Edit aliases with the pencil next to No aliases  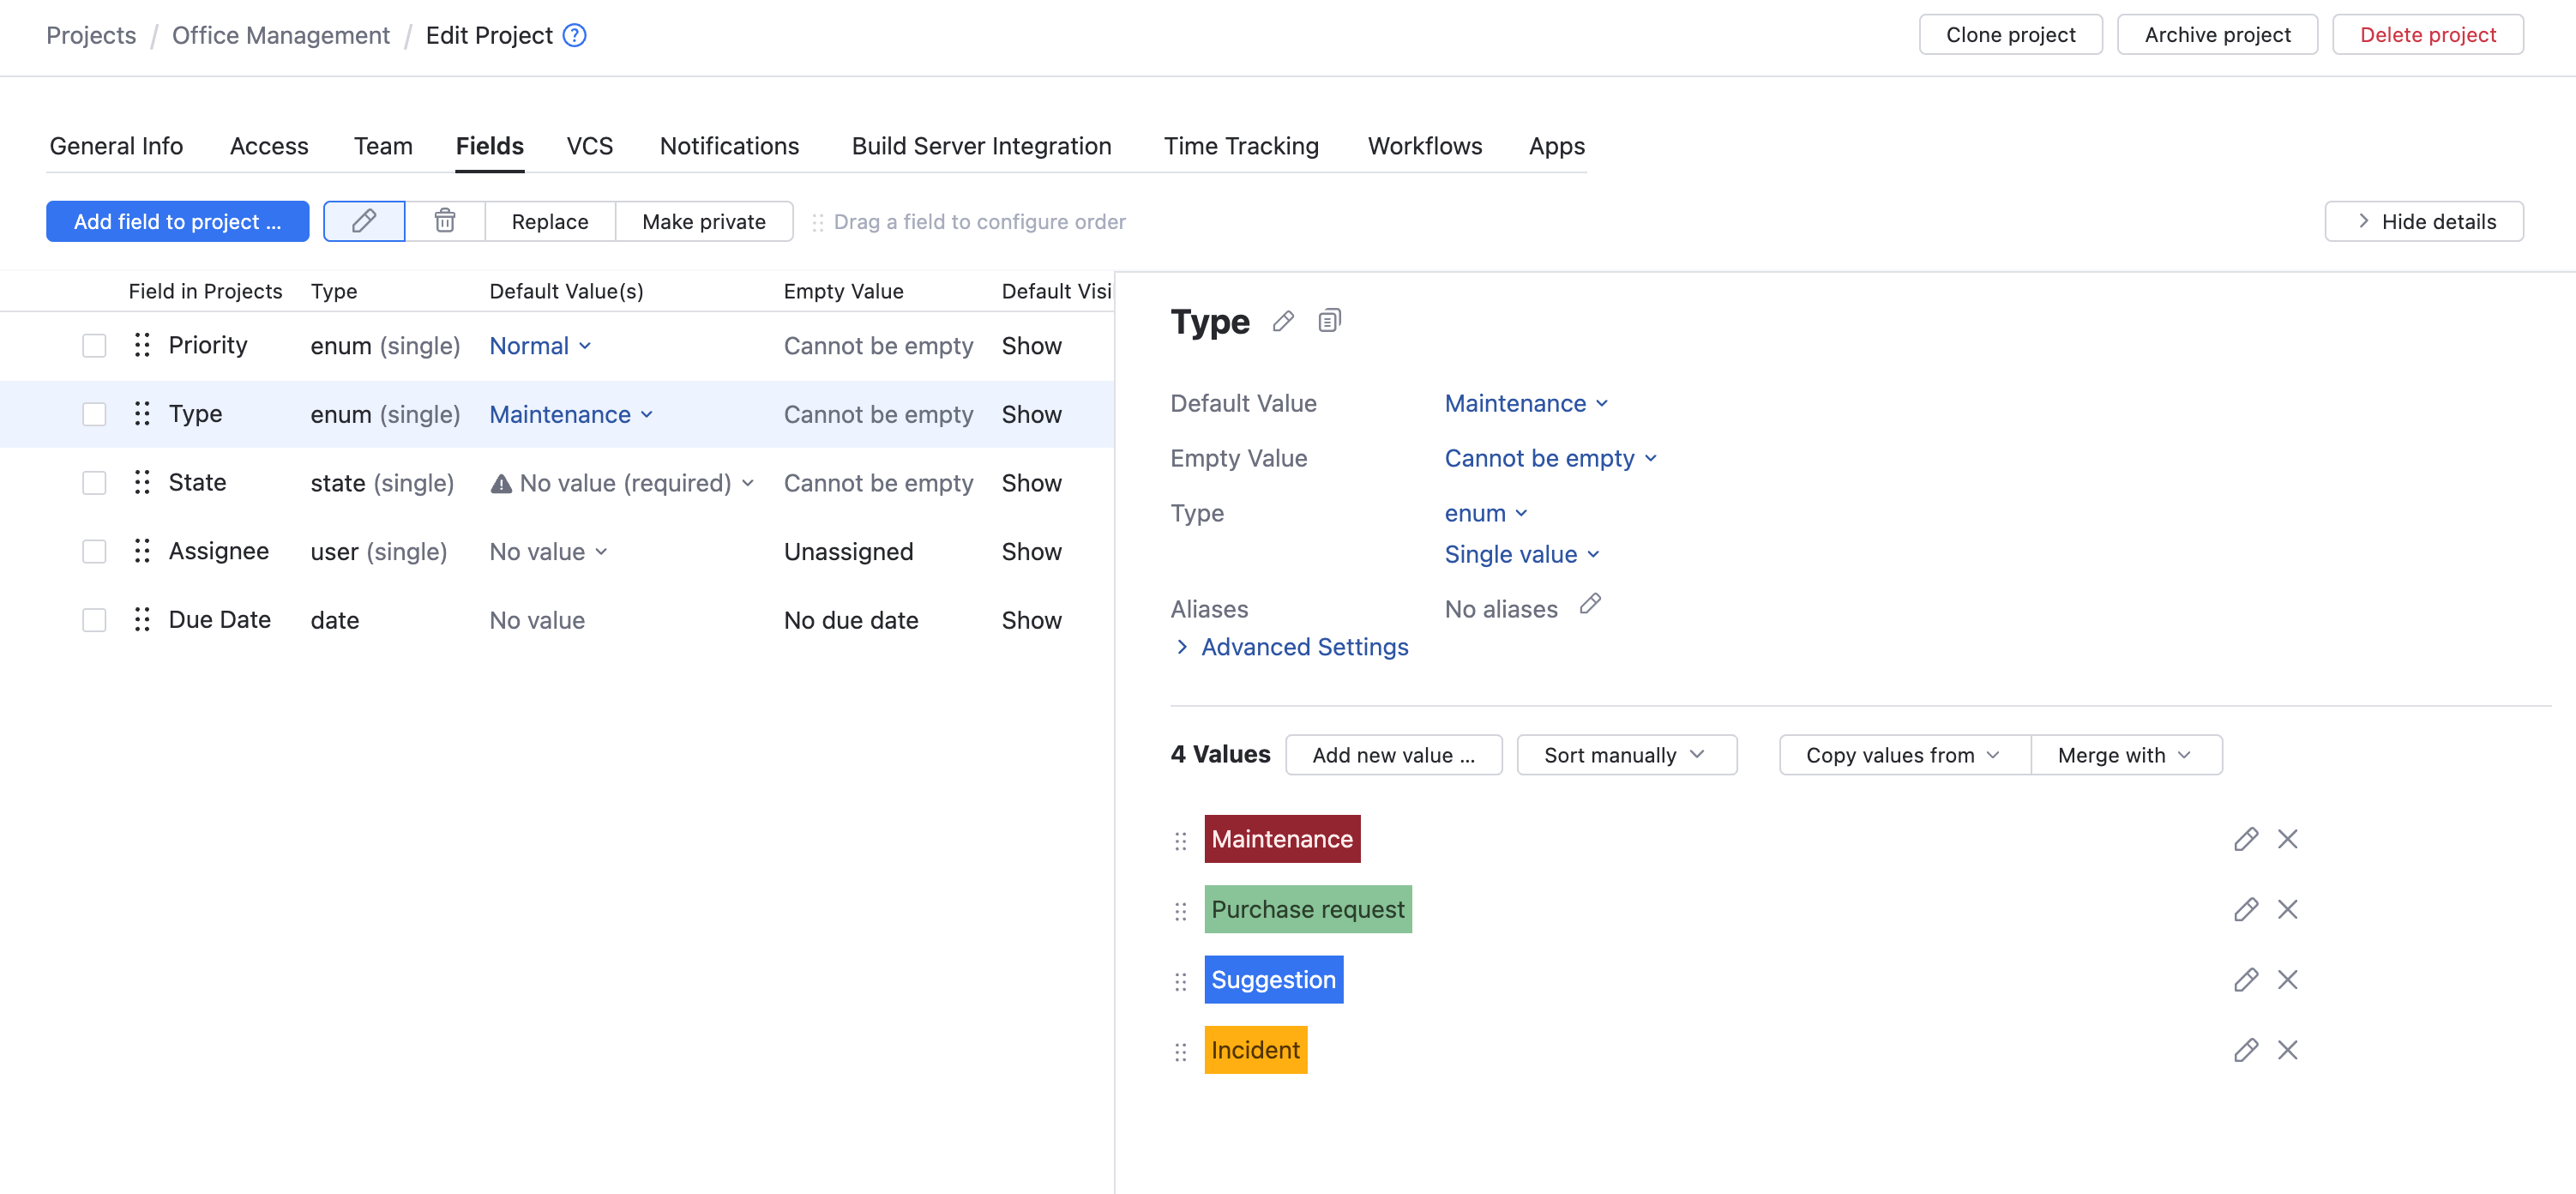pos(1590,604)
